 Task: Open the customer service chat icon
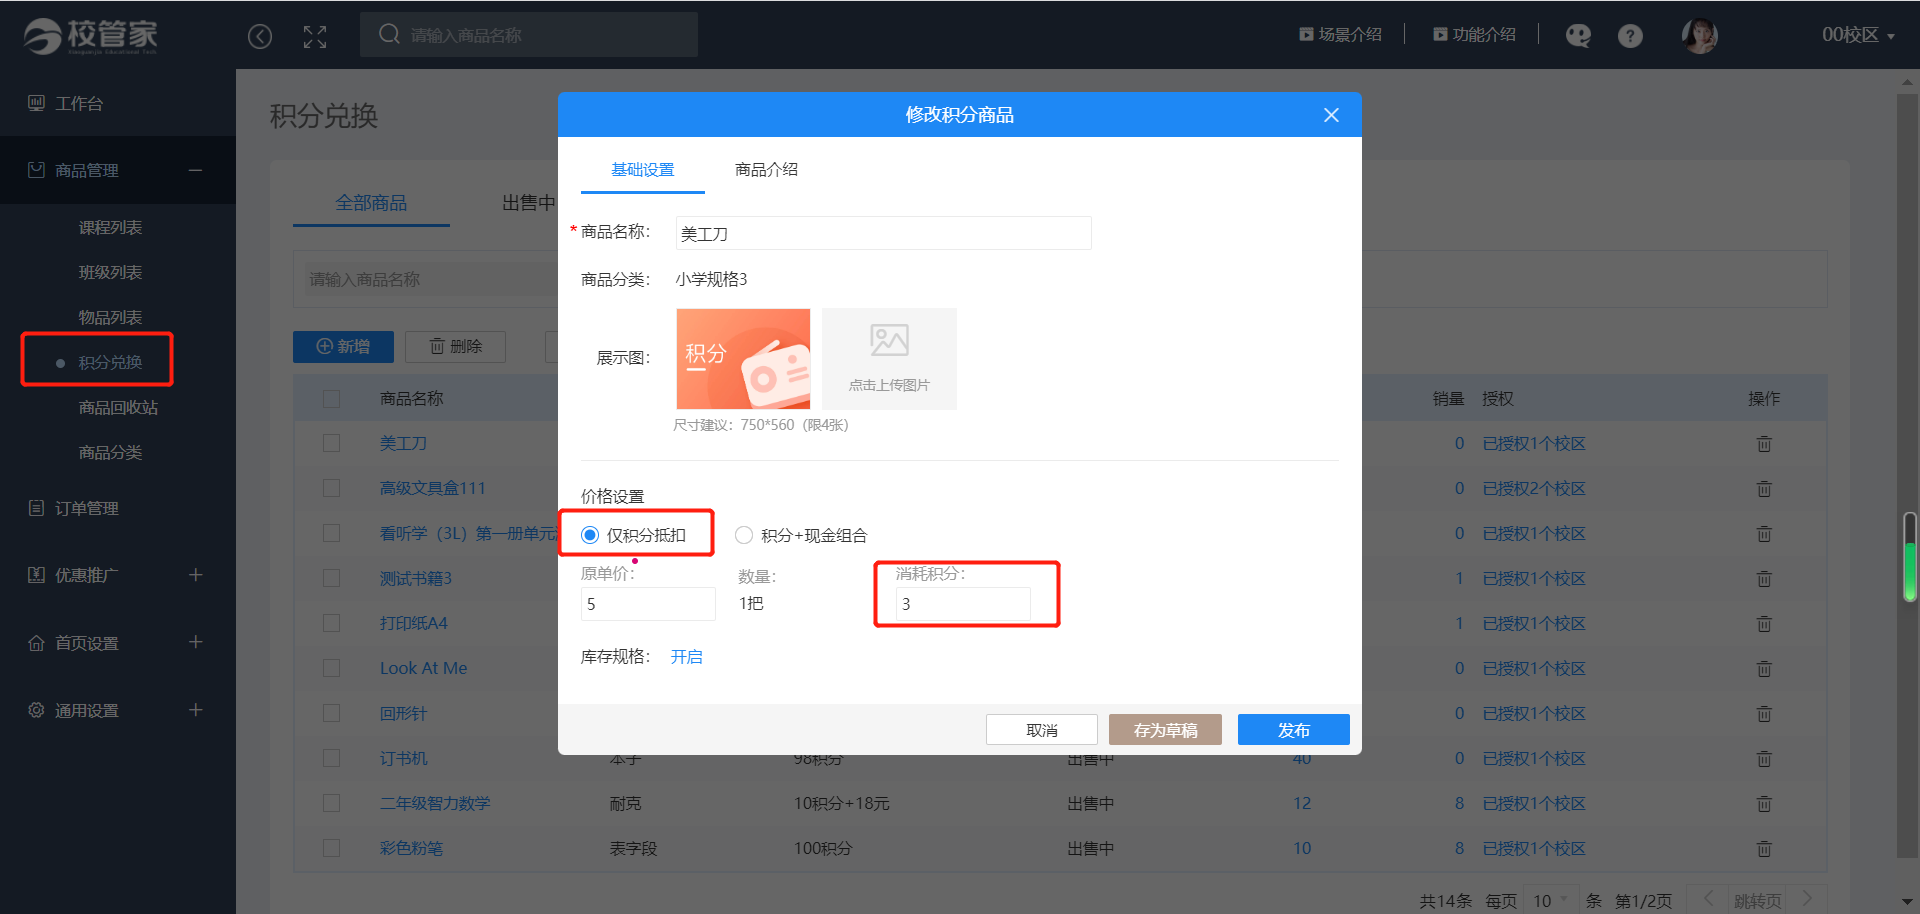(x=1578, y=36)
